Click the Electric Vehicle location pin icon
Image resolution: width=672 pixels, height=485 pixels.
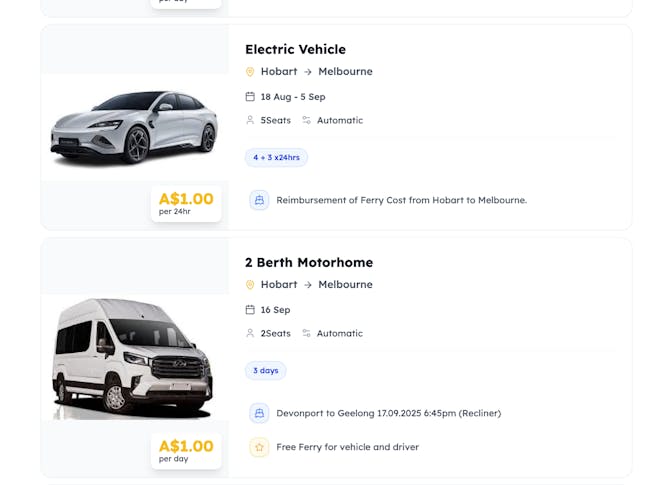click(250, 72)
